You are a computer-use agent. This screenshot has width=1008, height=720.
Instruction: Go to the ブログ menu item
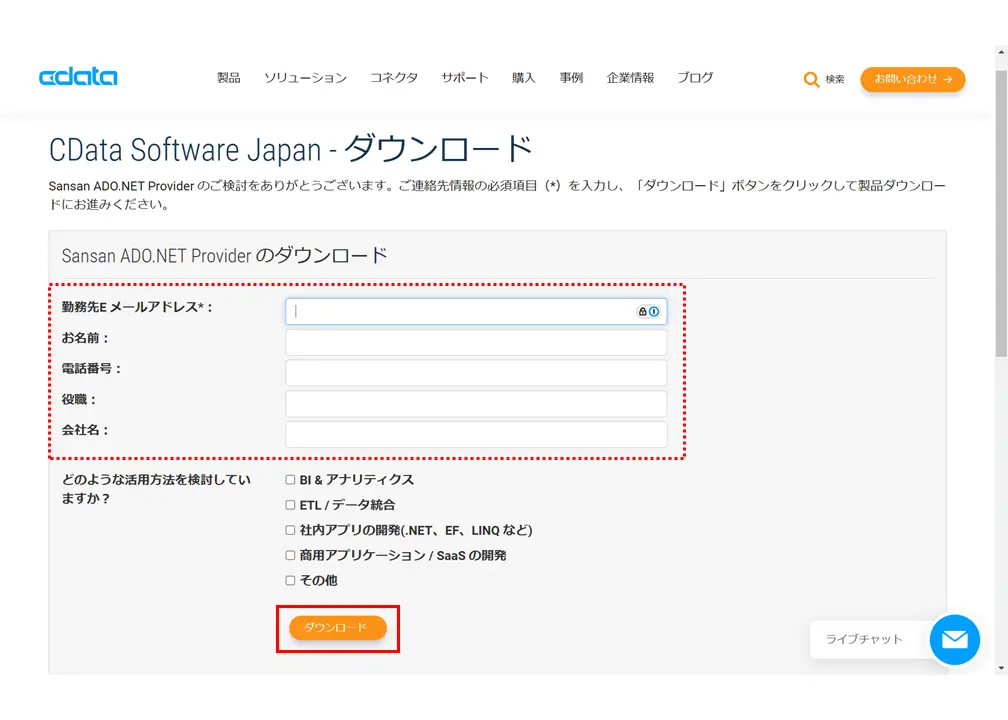696,78
